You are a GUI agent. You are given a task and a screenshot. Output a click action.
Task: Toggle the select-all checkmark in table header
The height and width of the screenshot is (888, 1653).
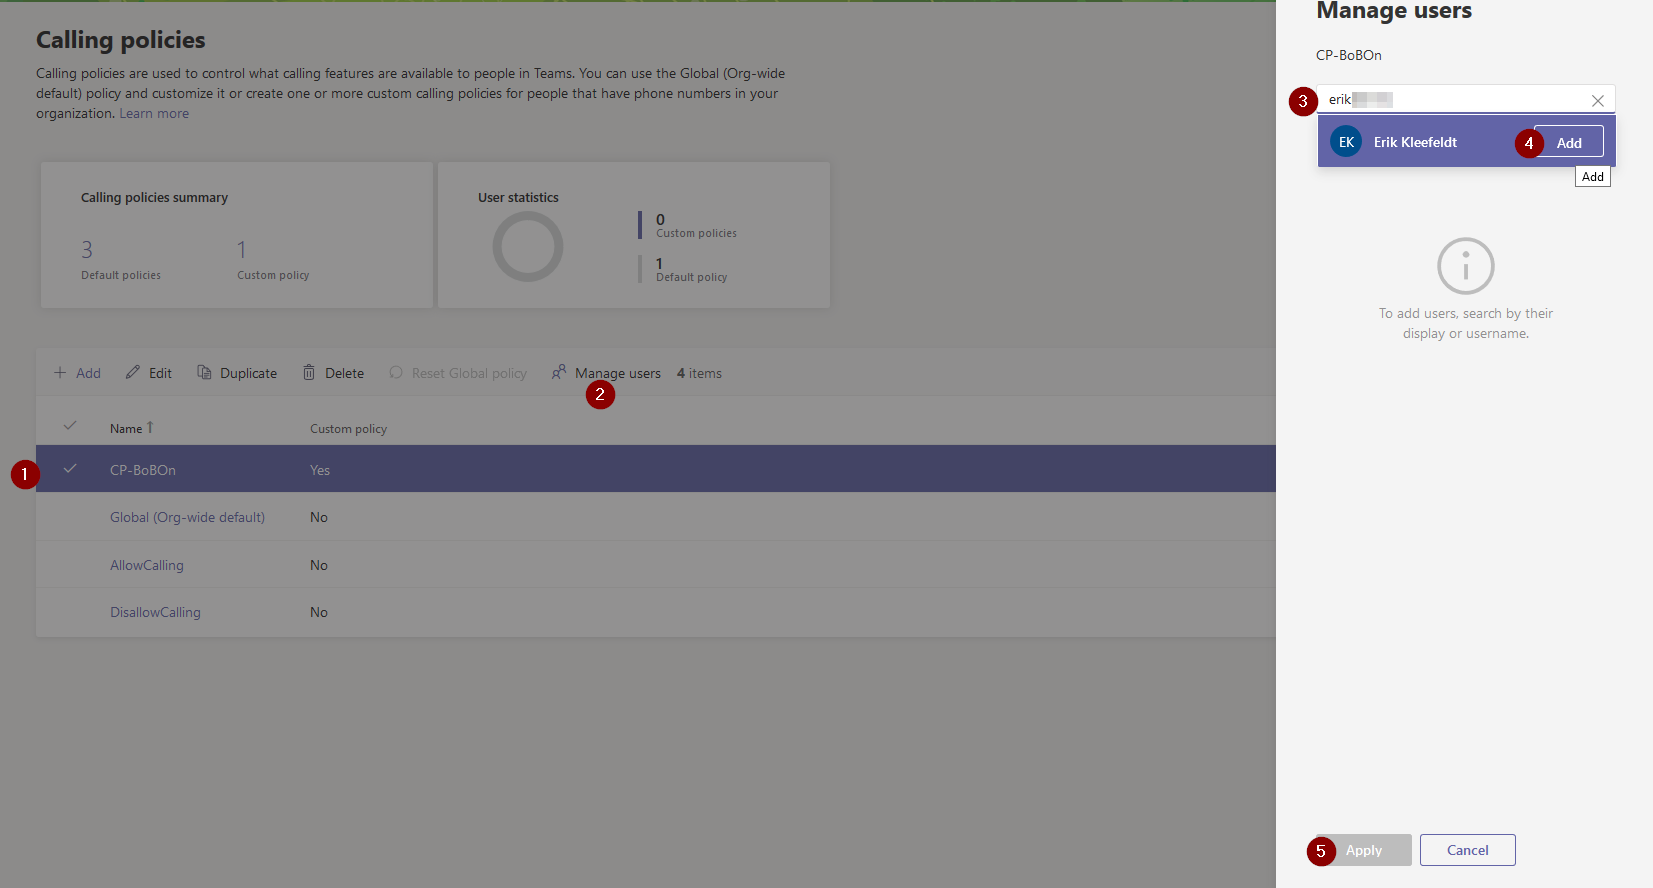point(70,426)
